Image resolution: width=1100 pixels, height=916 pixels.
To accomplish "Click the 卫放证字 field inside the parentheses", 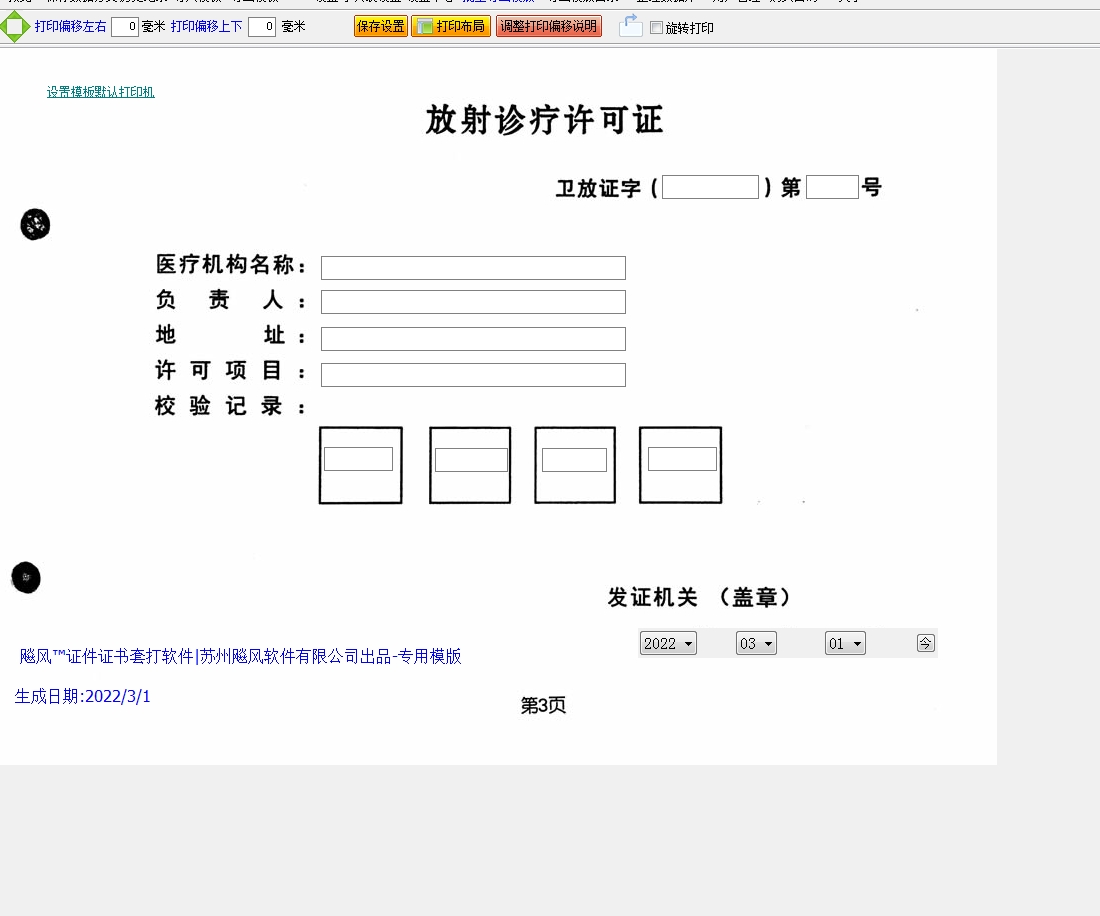I will [710, 187].
